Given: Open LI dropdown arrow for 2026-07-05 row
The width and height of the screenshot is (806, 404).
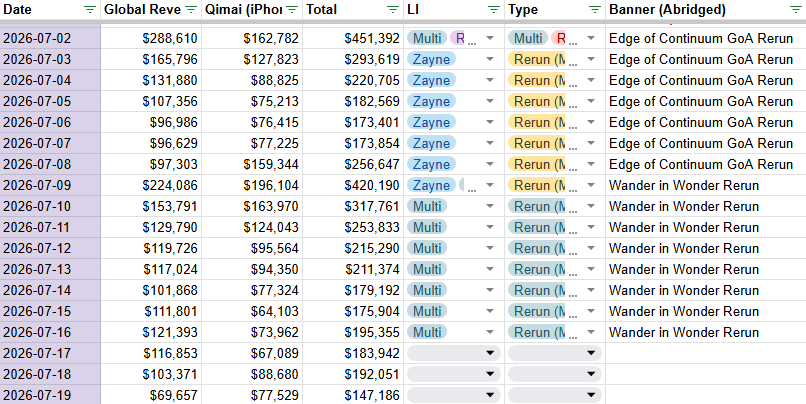Looking at the screenshot, I should pos(490,101).
